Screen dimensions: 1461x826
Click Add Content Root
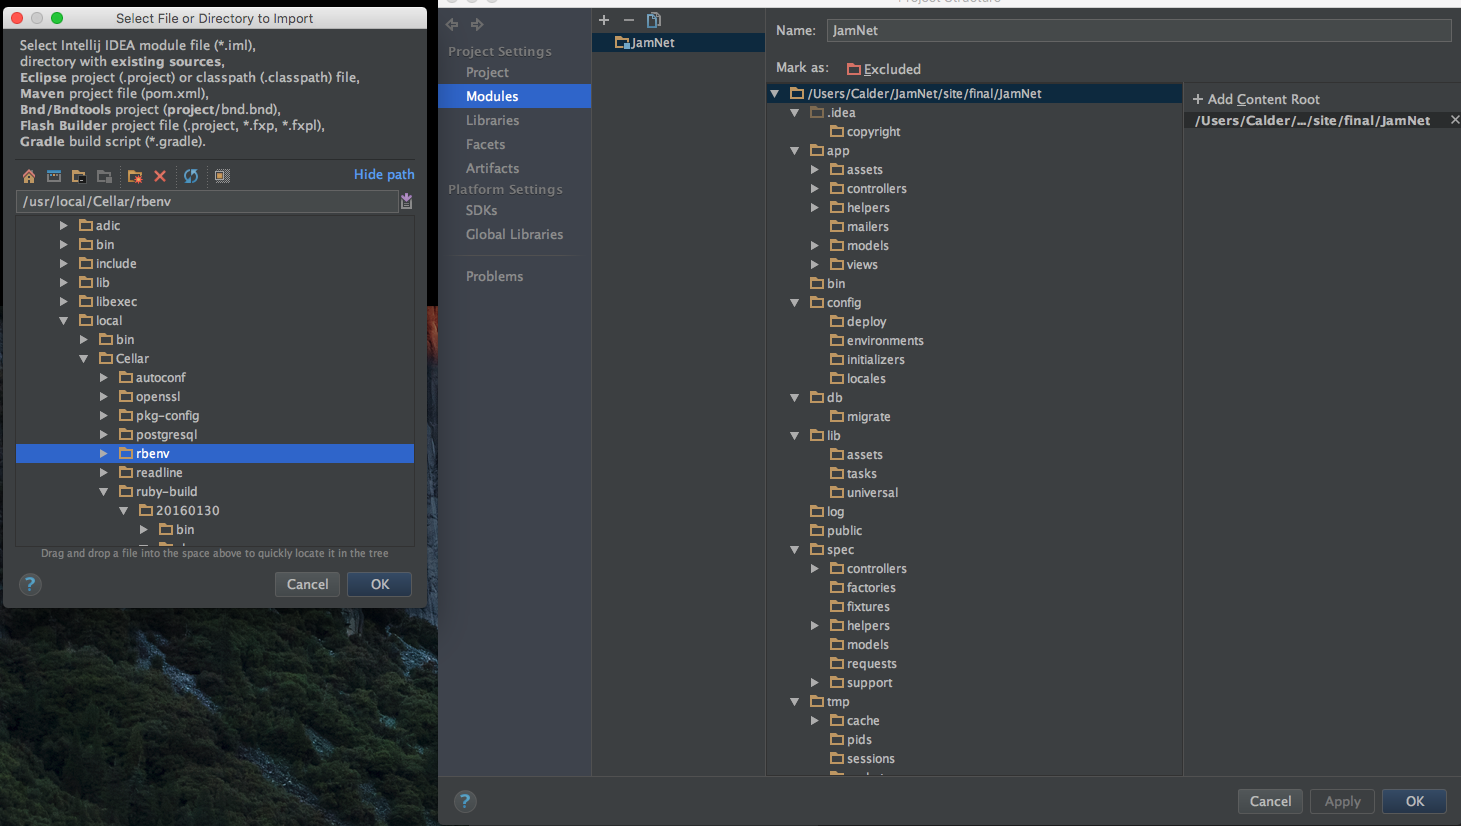pos(1256,99)
